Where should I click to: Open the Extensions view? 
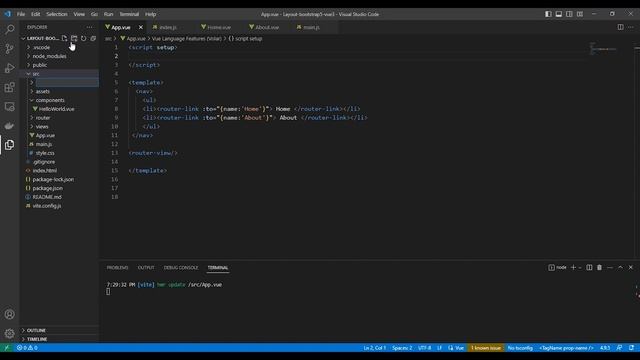click(9, 87)
